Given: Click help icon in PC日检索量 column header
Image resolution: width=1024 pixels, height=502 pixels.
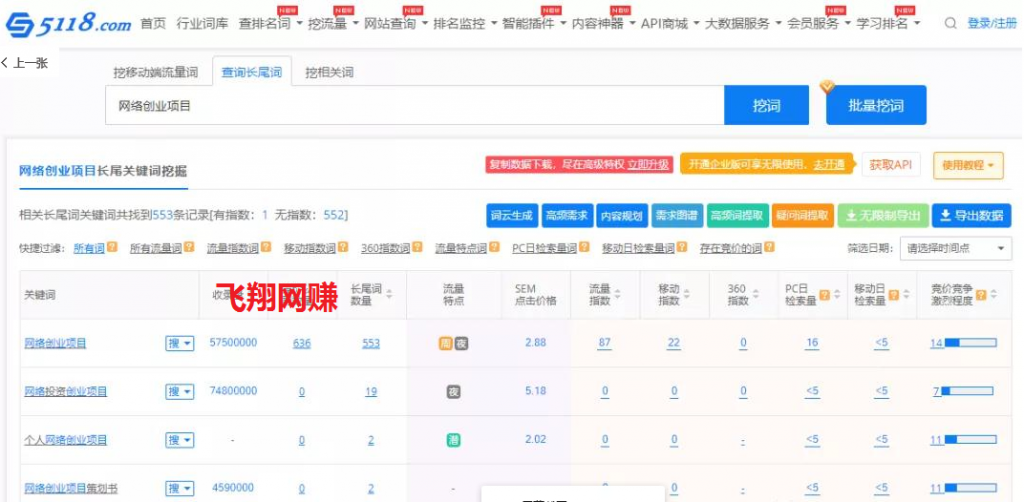Looking at the screenshot, I should pos(824,294).
